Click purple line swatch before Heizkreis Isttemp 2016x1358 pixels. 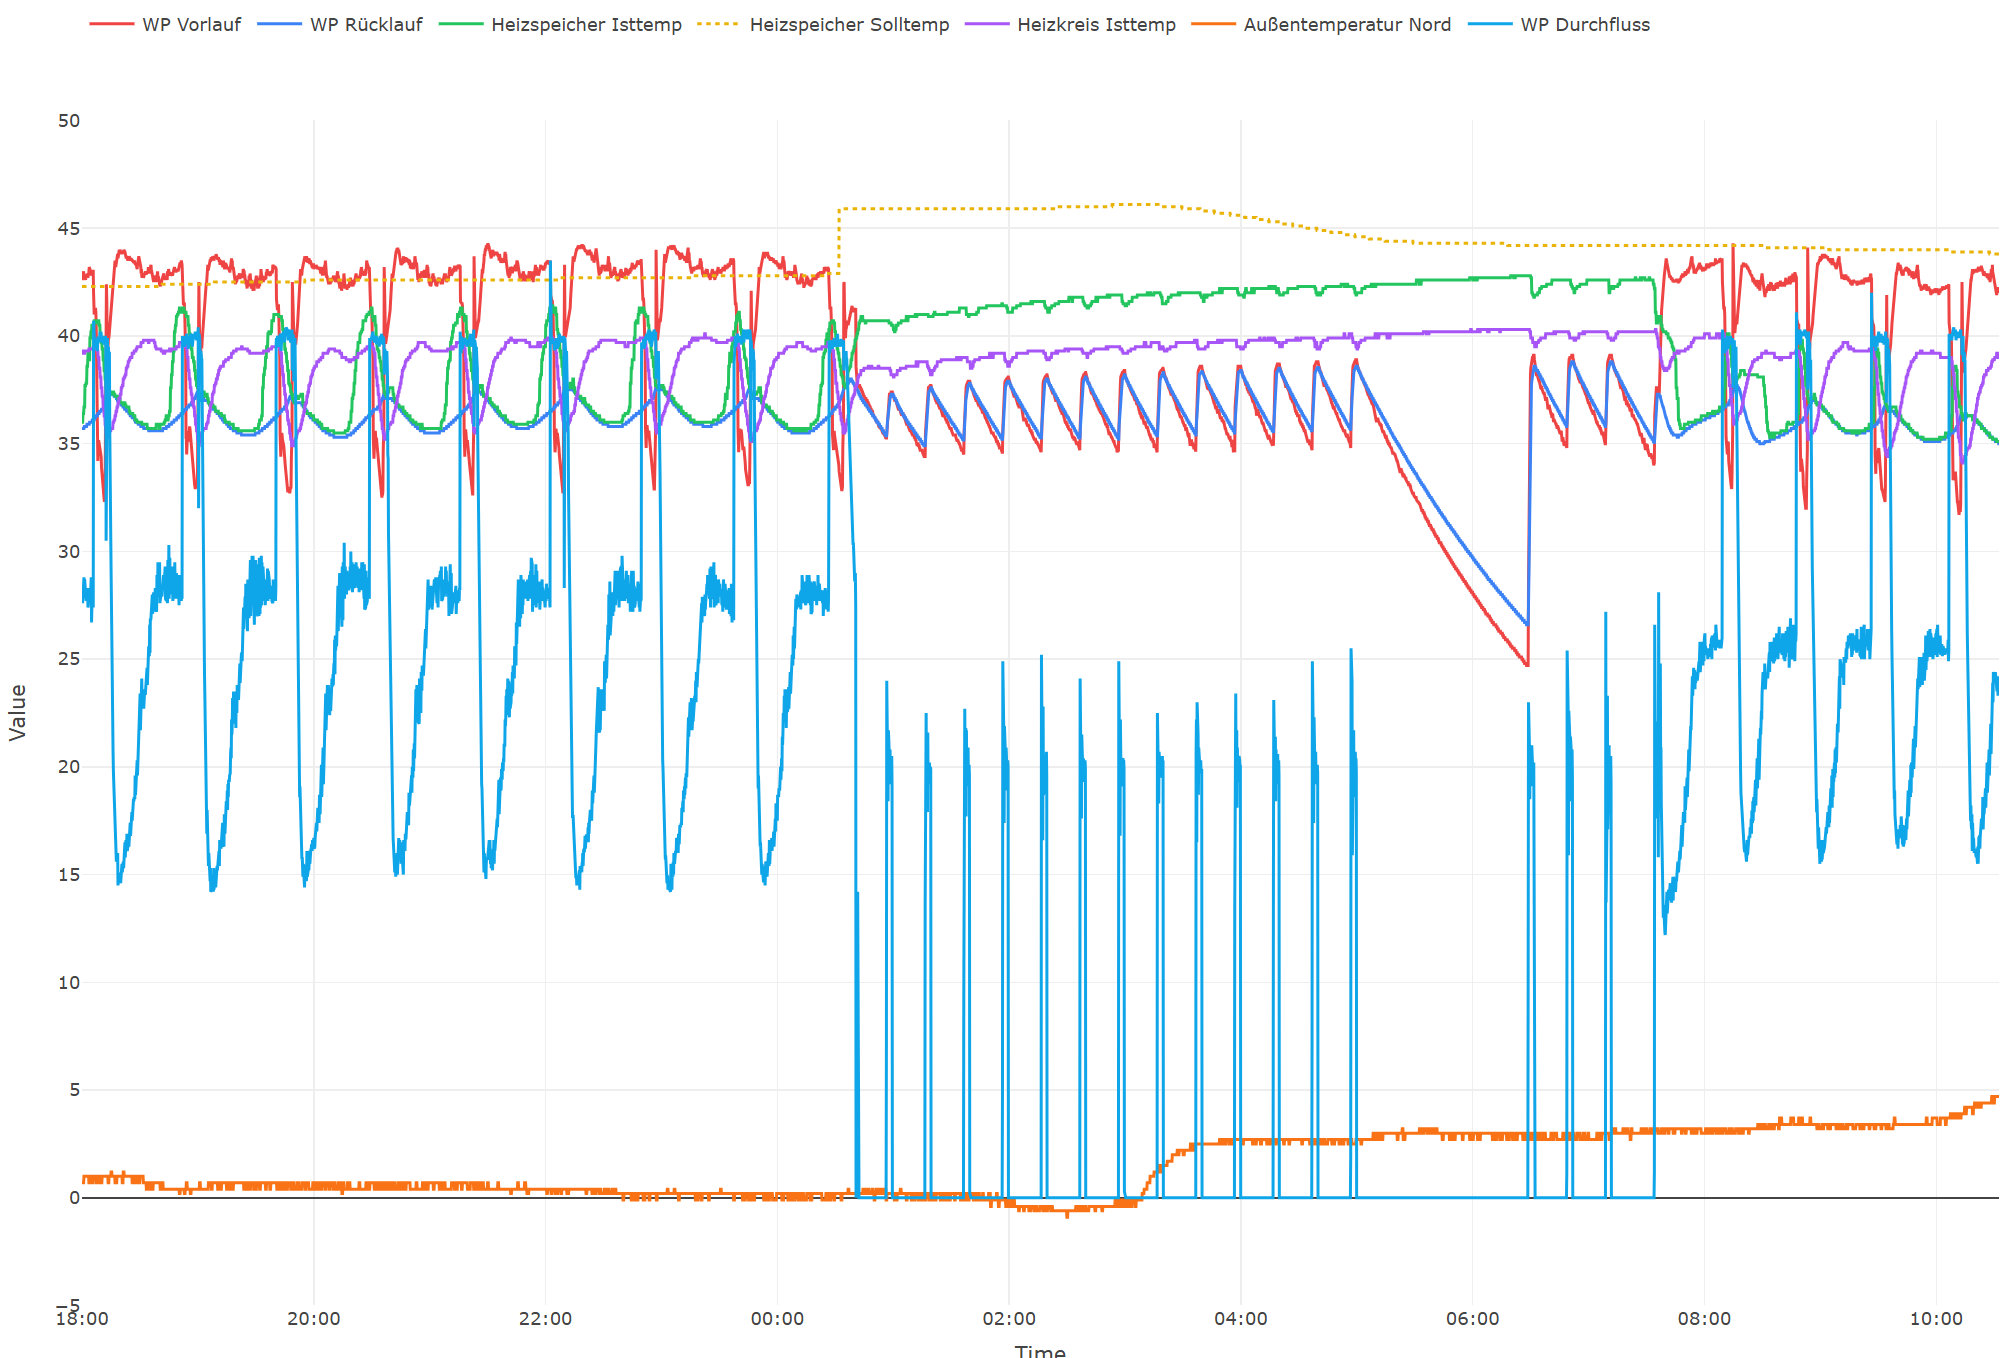(x=986, y=25)
